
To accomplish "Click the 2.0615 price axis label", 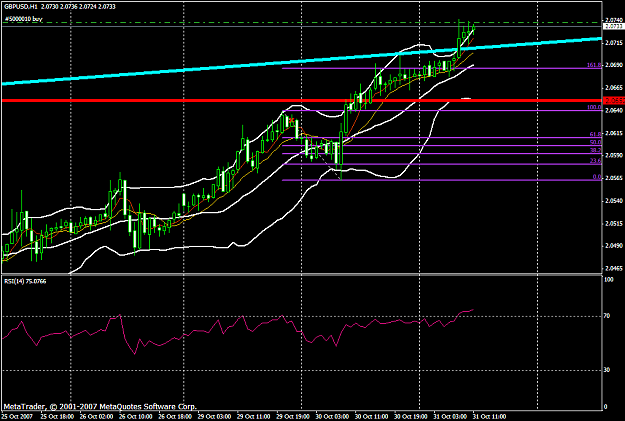I will tap(614, 133).
